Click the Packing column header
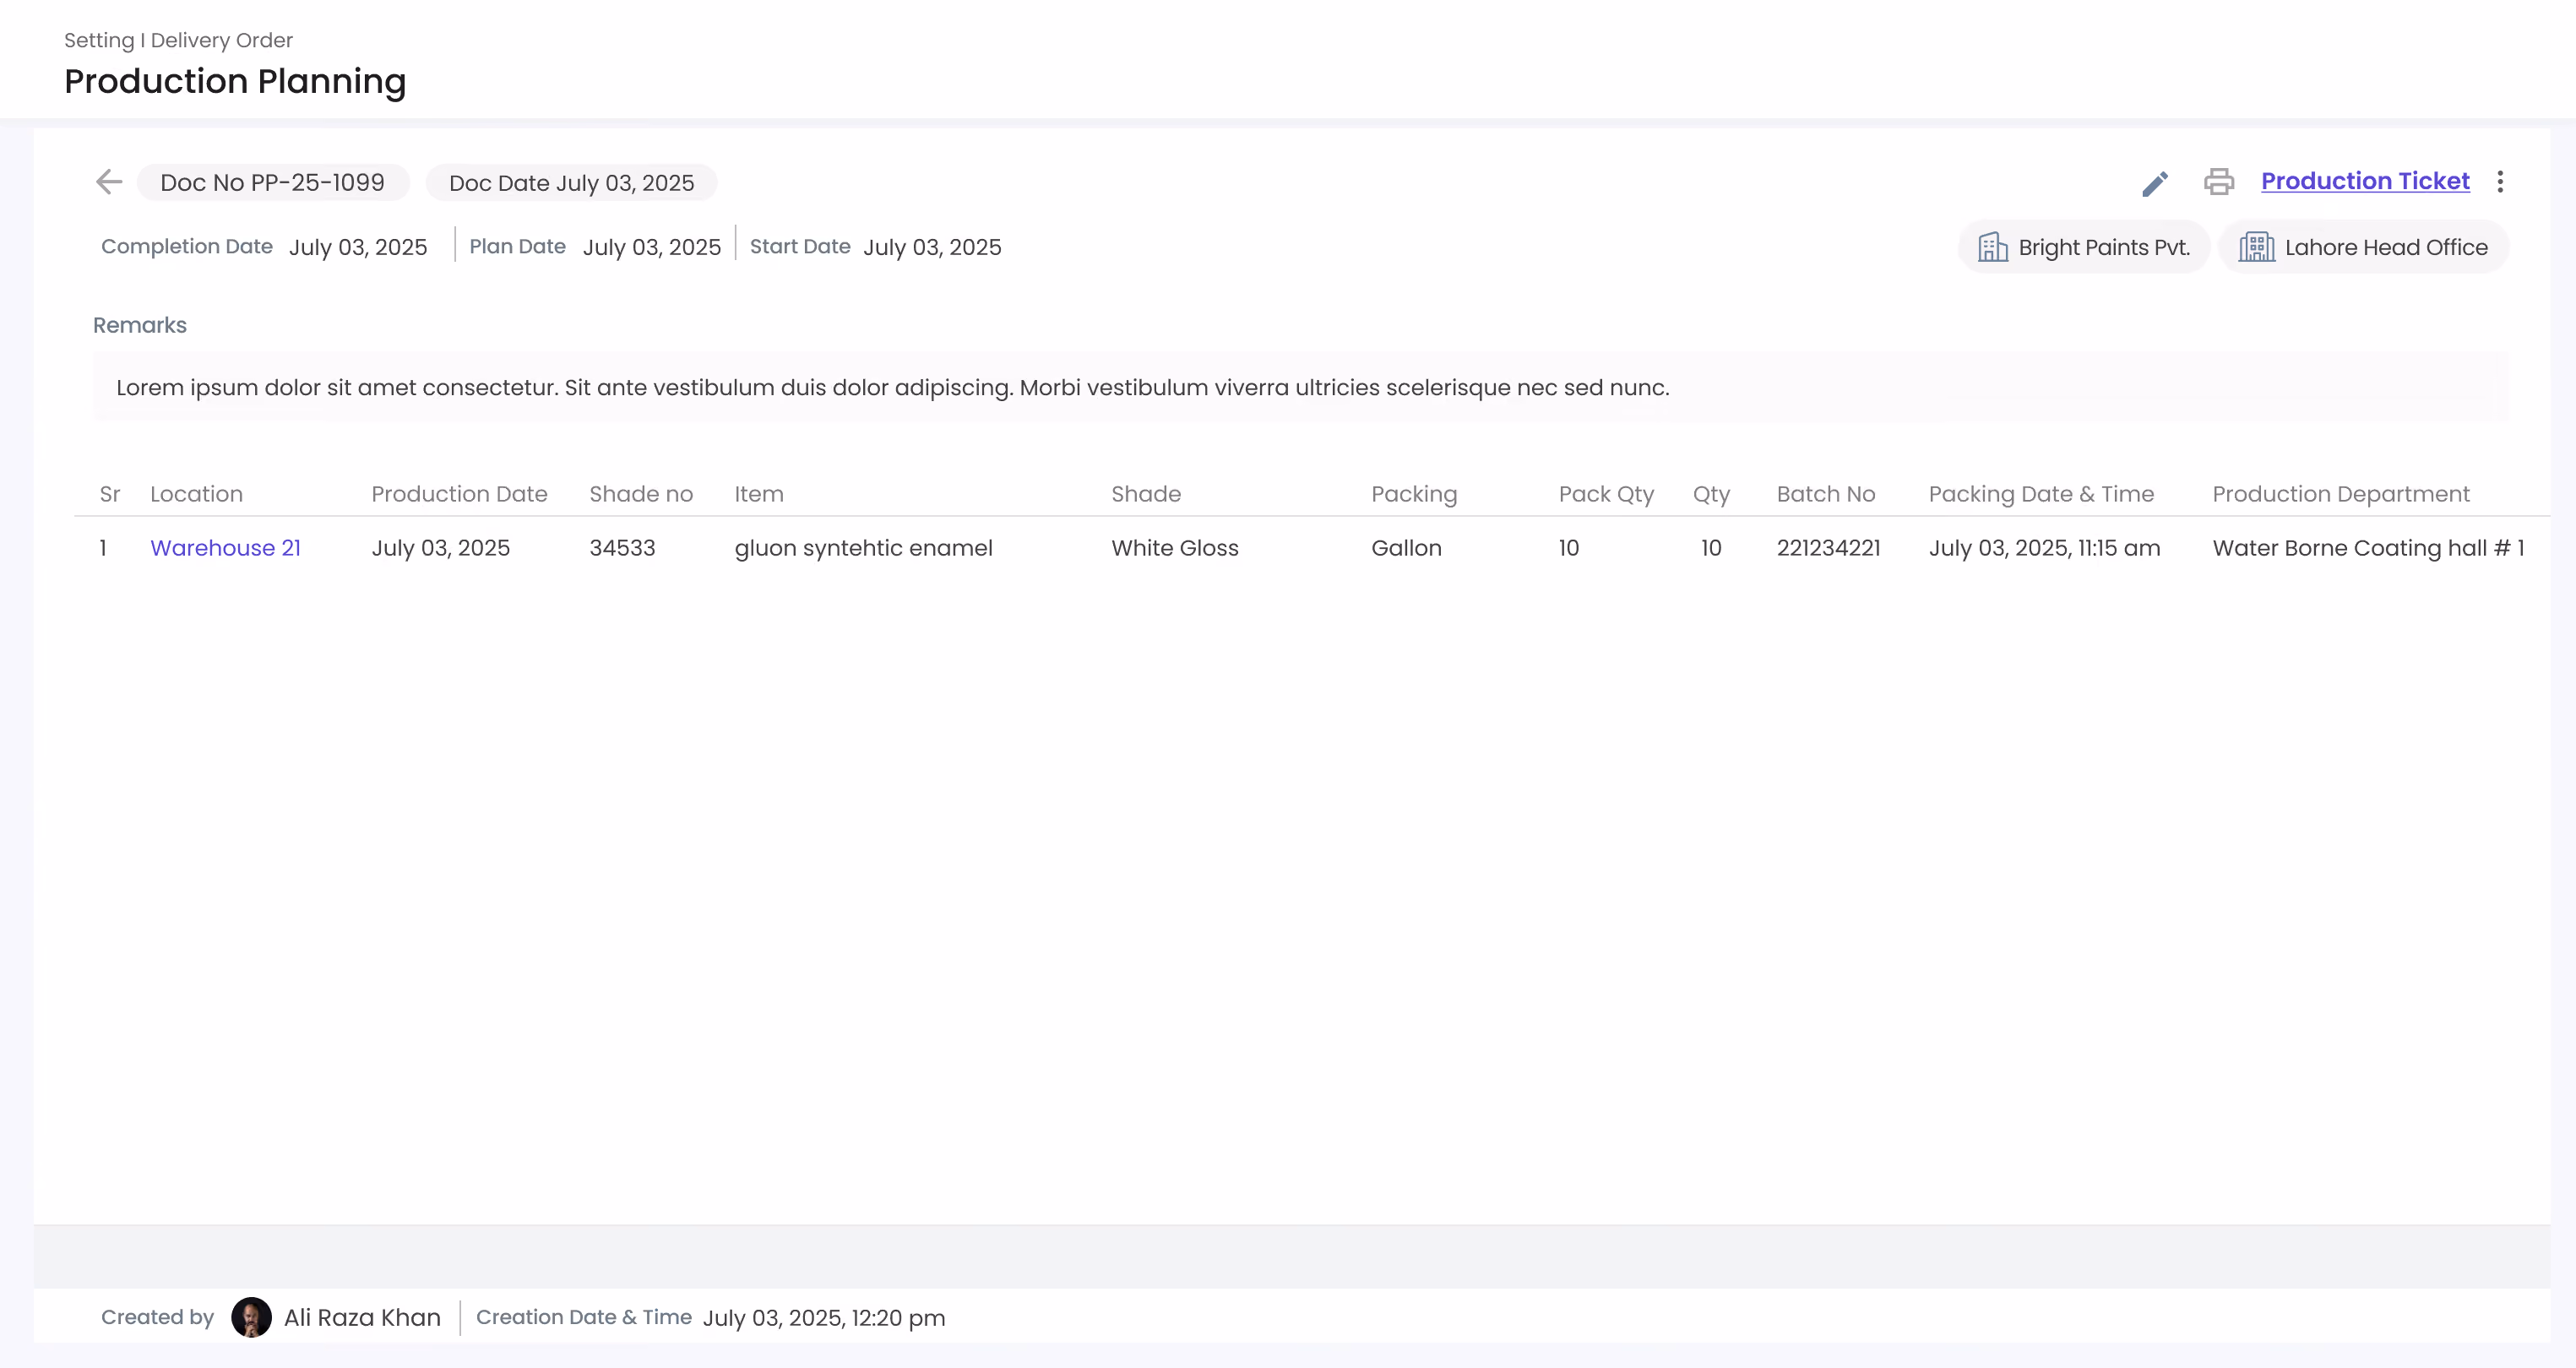 click(x=1414, y=495)
